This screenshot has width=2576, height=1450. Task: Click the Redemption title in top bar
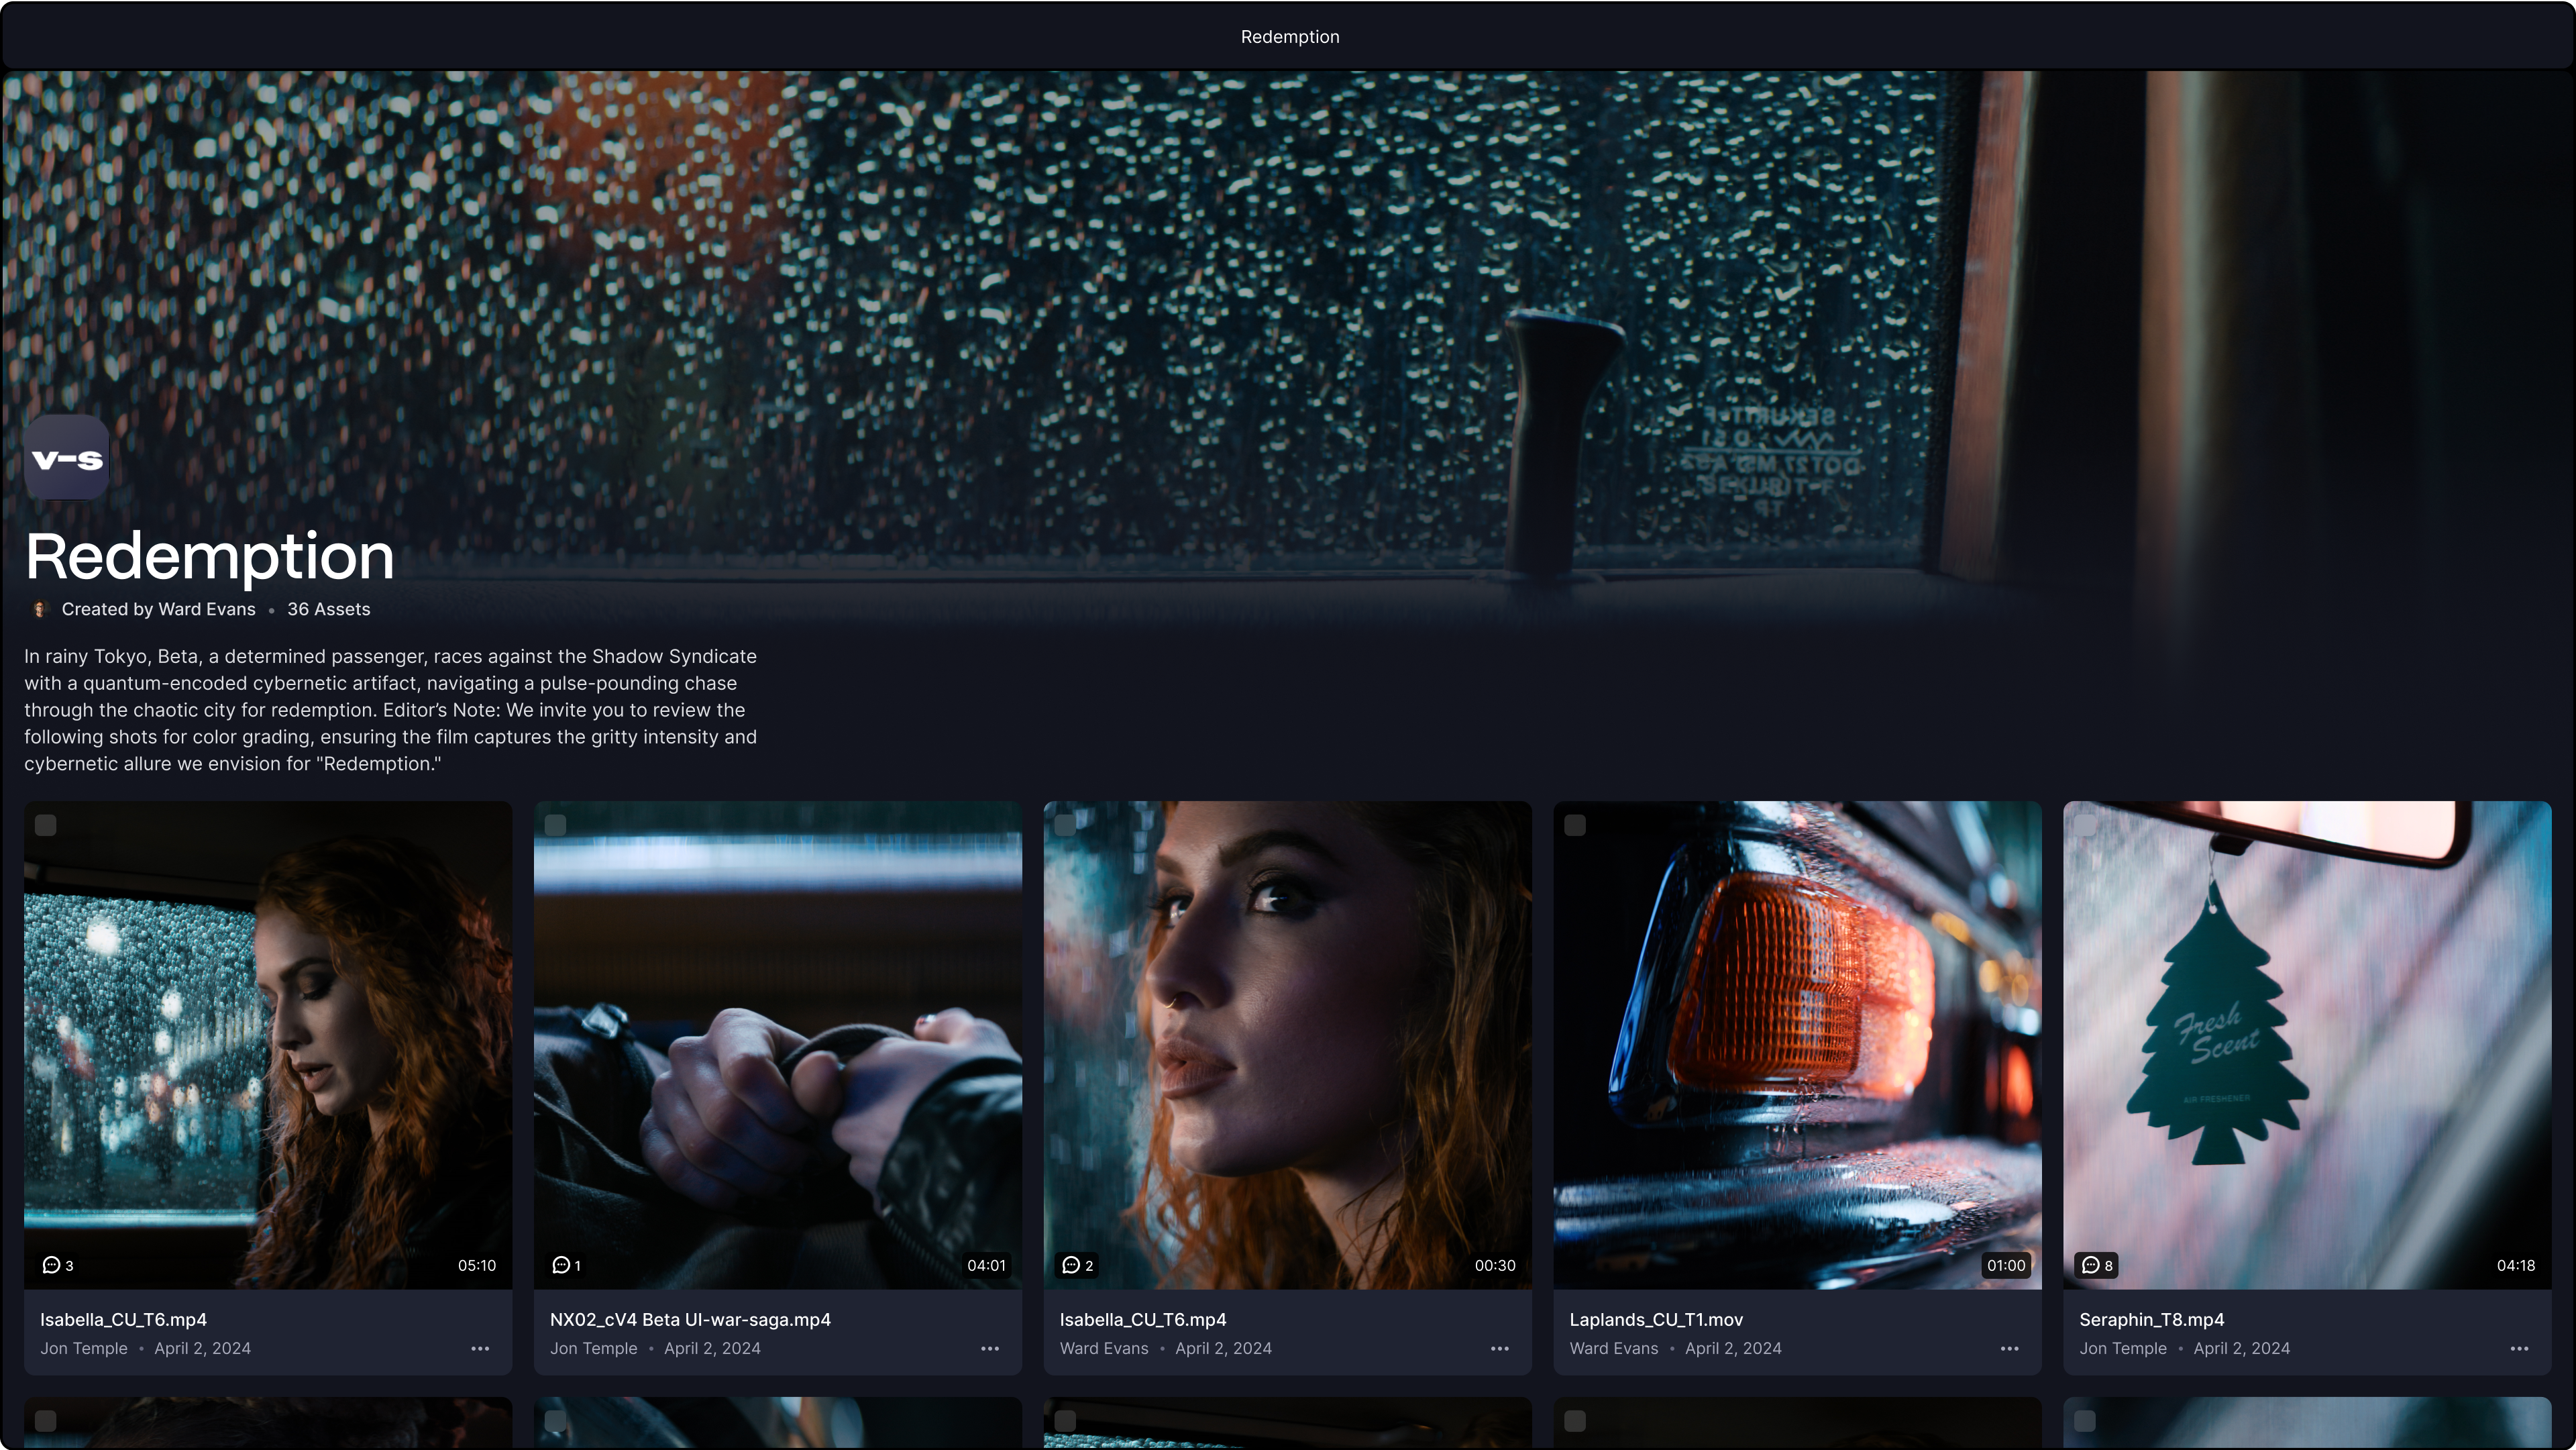click(x=1290, y=36)
